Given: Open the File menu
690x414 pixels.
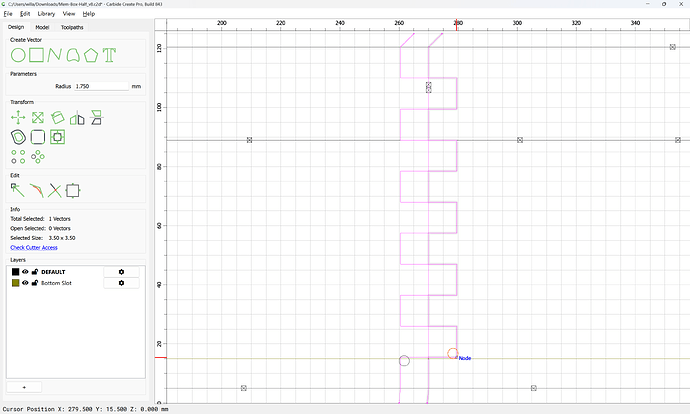Looking at the screenshot, I should click(x=8, y=14).
